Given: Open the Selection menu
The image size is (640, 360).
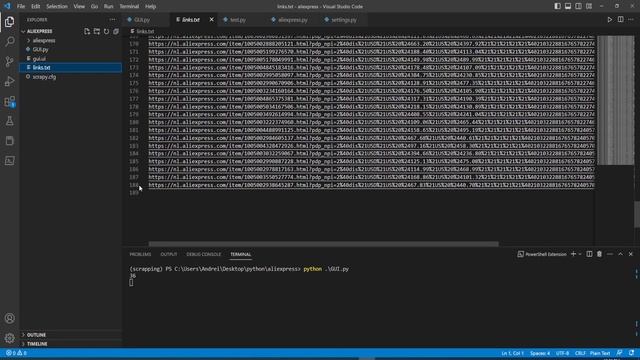Looking at the screenshot, I should [x=57, y=7].
